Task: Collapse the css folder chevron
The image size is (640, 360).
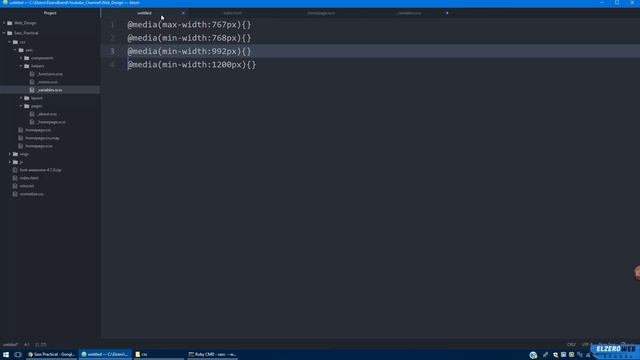Action: pyautogui.click(x=10, y=42)
